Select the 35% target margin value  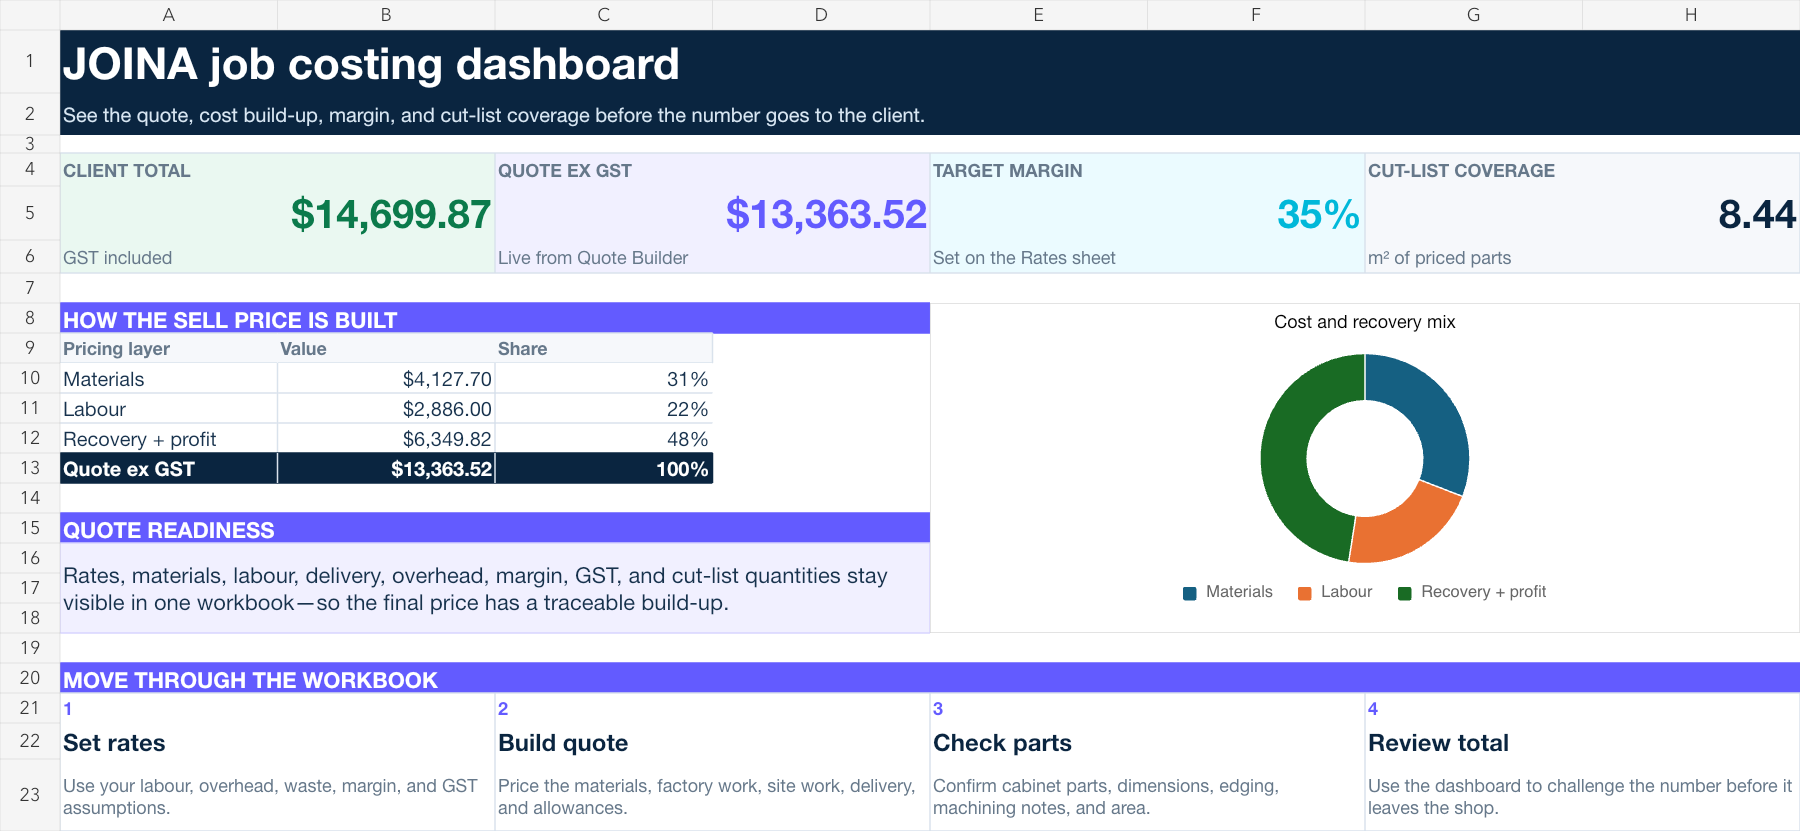(1318, 214)
